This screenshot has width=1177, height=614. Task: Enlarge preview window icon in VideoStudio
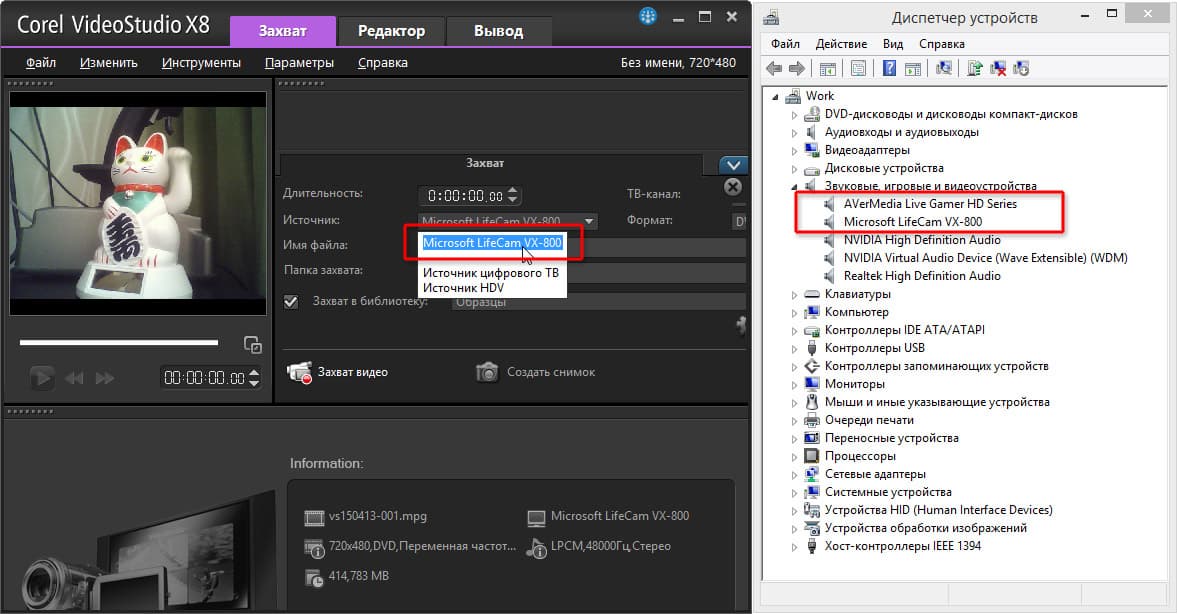tap(253, 345)
